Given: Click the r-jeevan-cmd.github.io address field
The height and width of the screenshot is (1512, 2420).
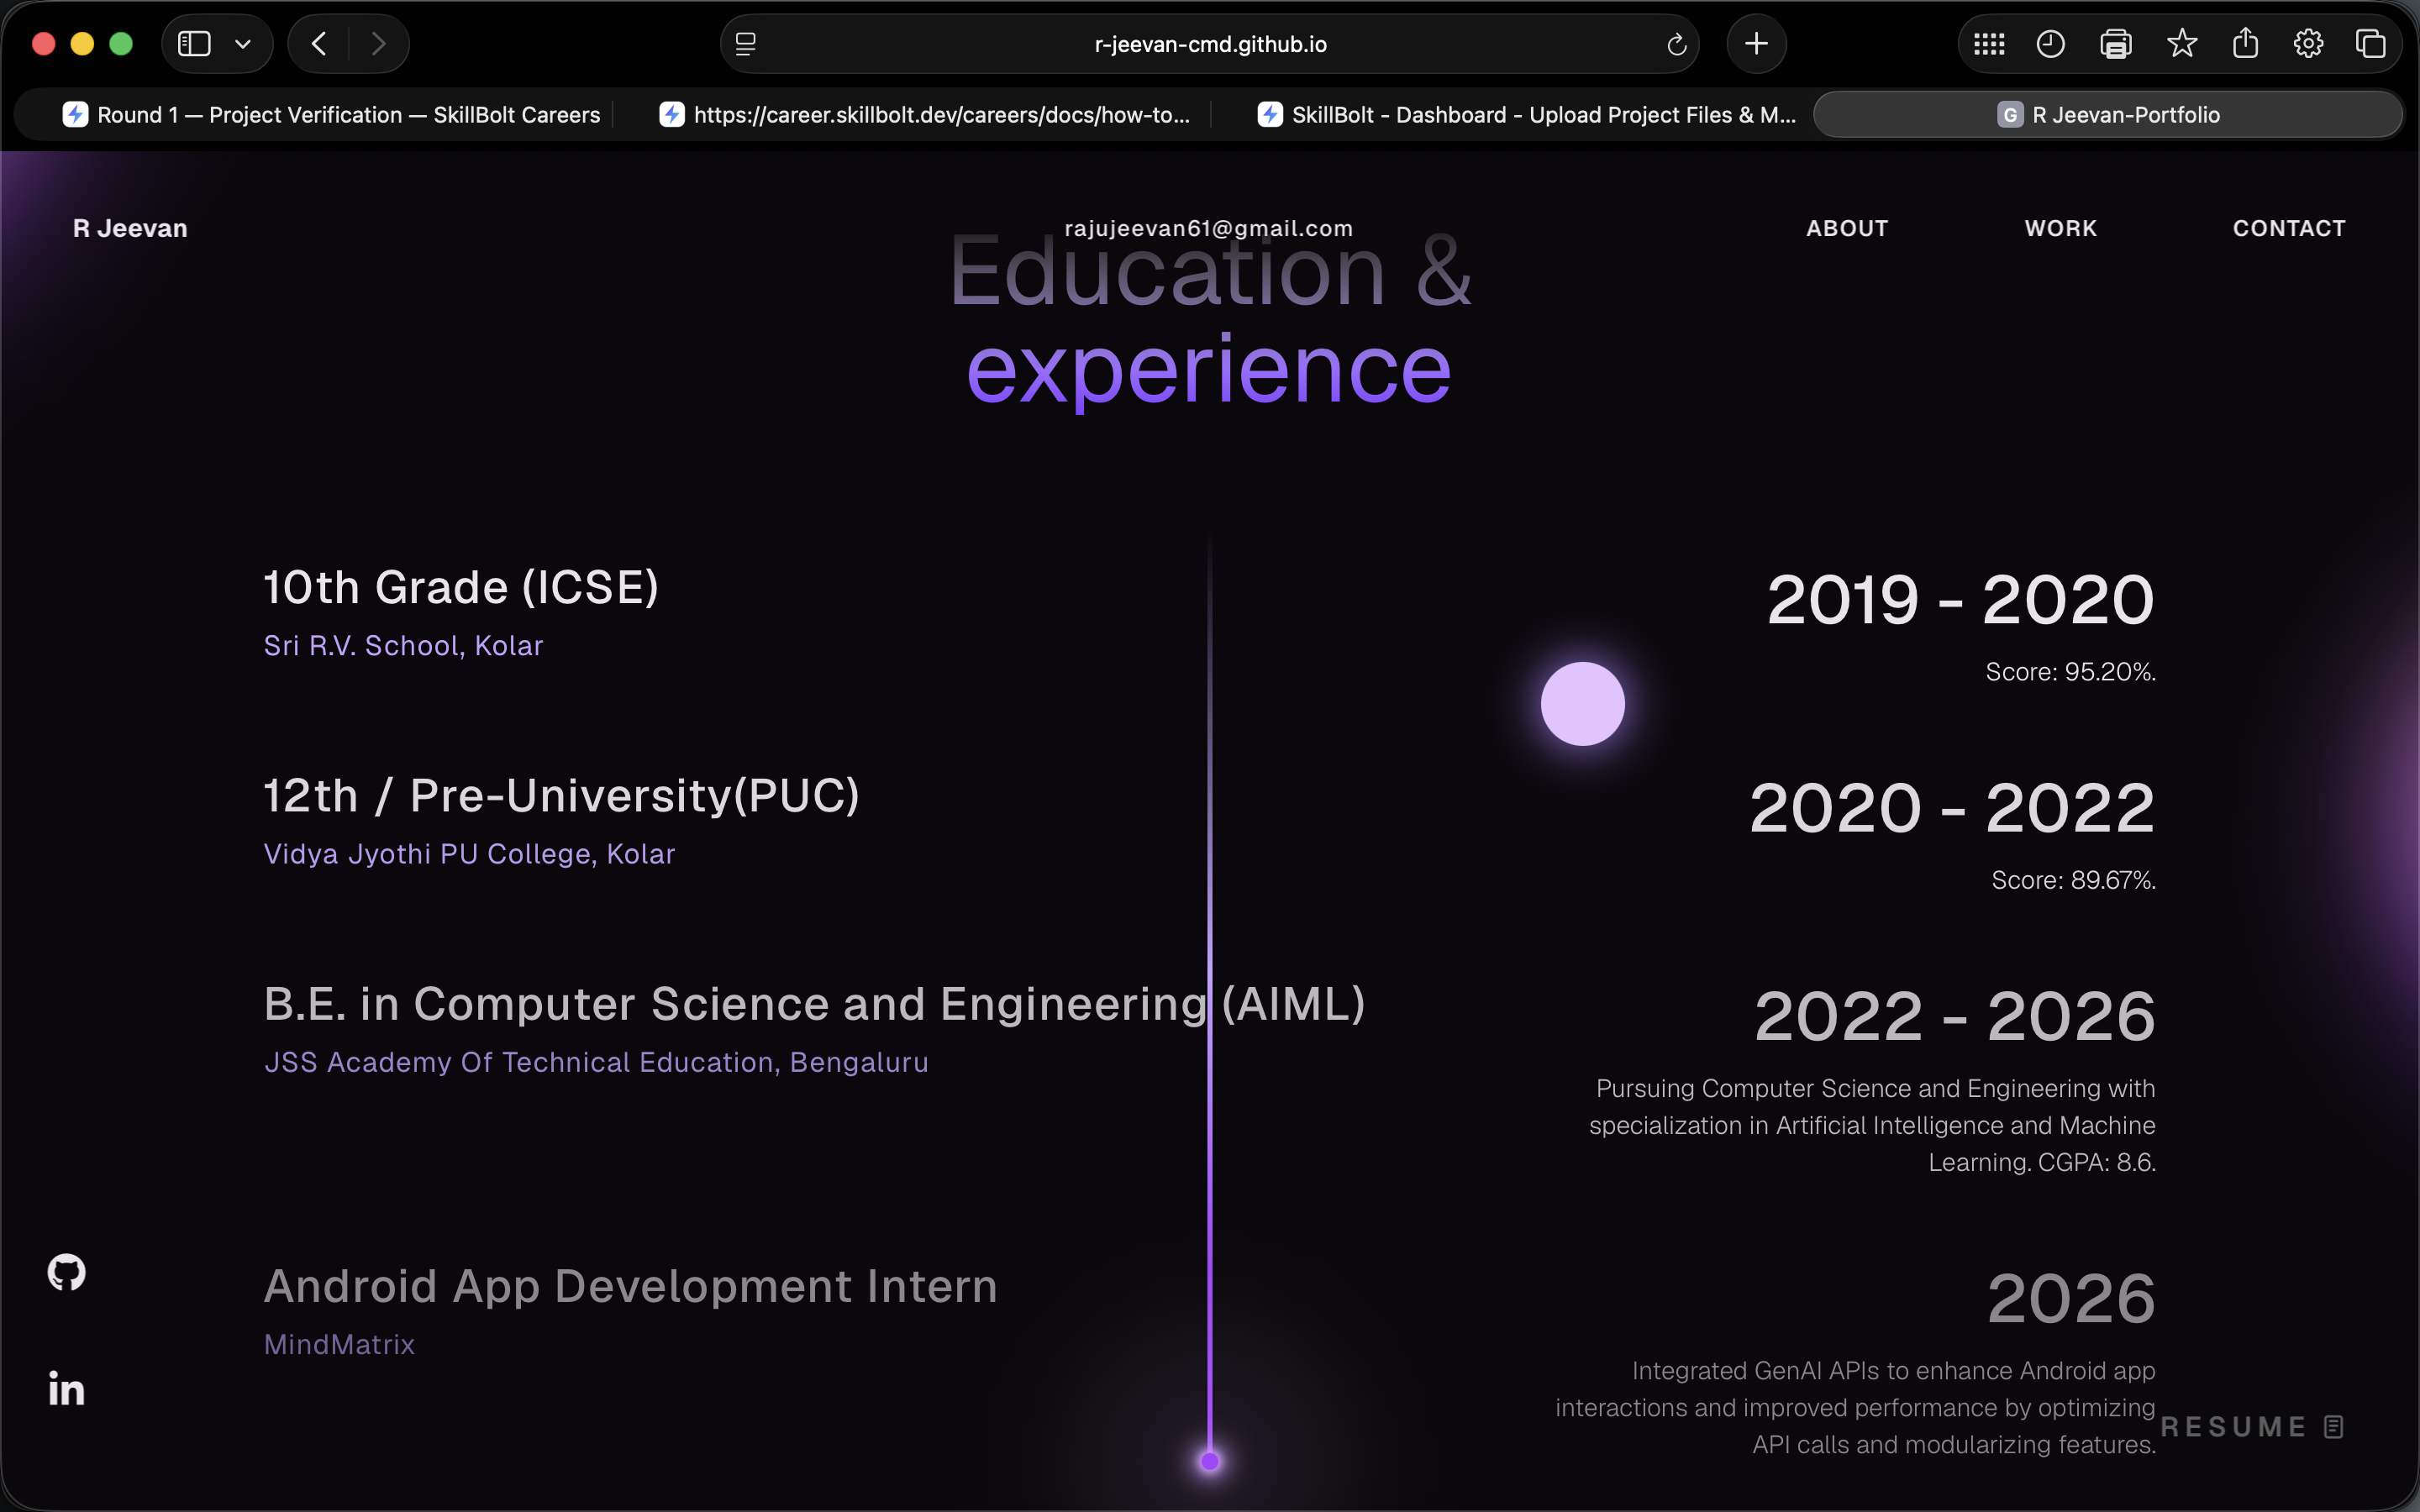Looking at the screenshot, I should pyautogui.click(x=1210, y=44).
